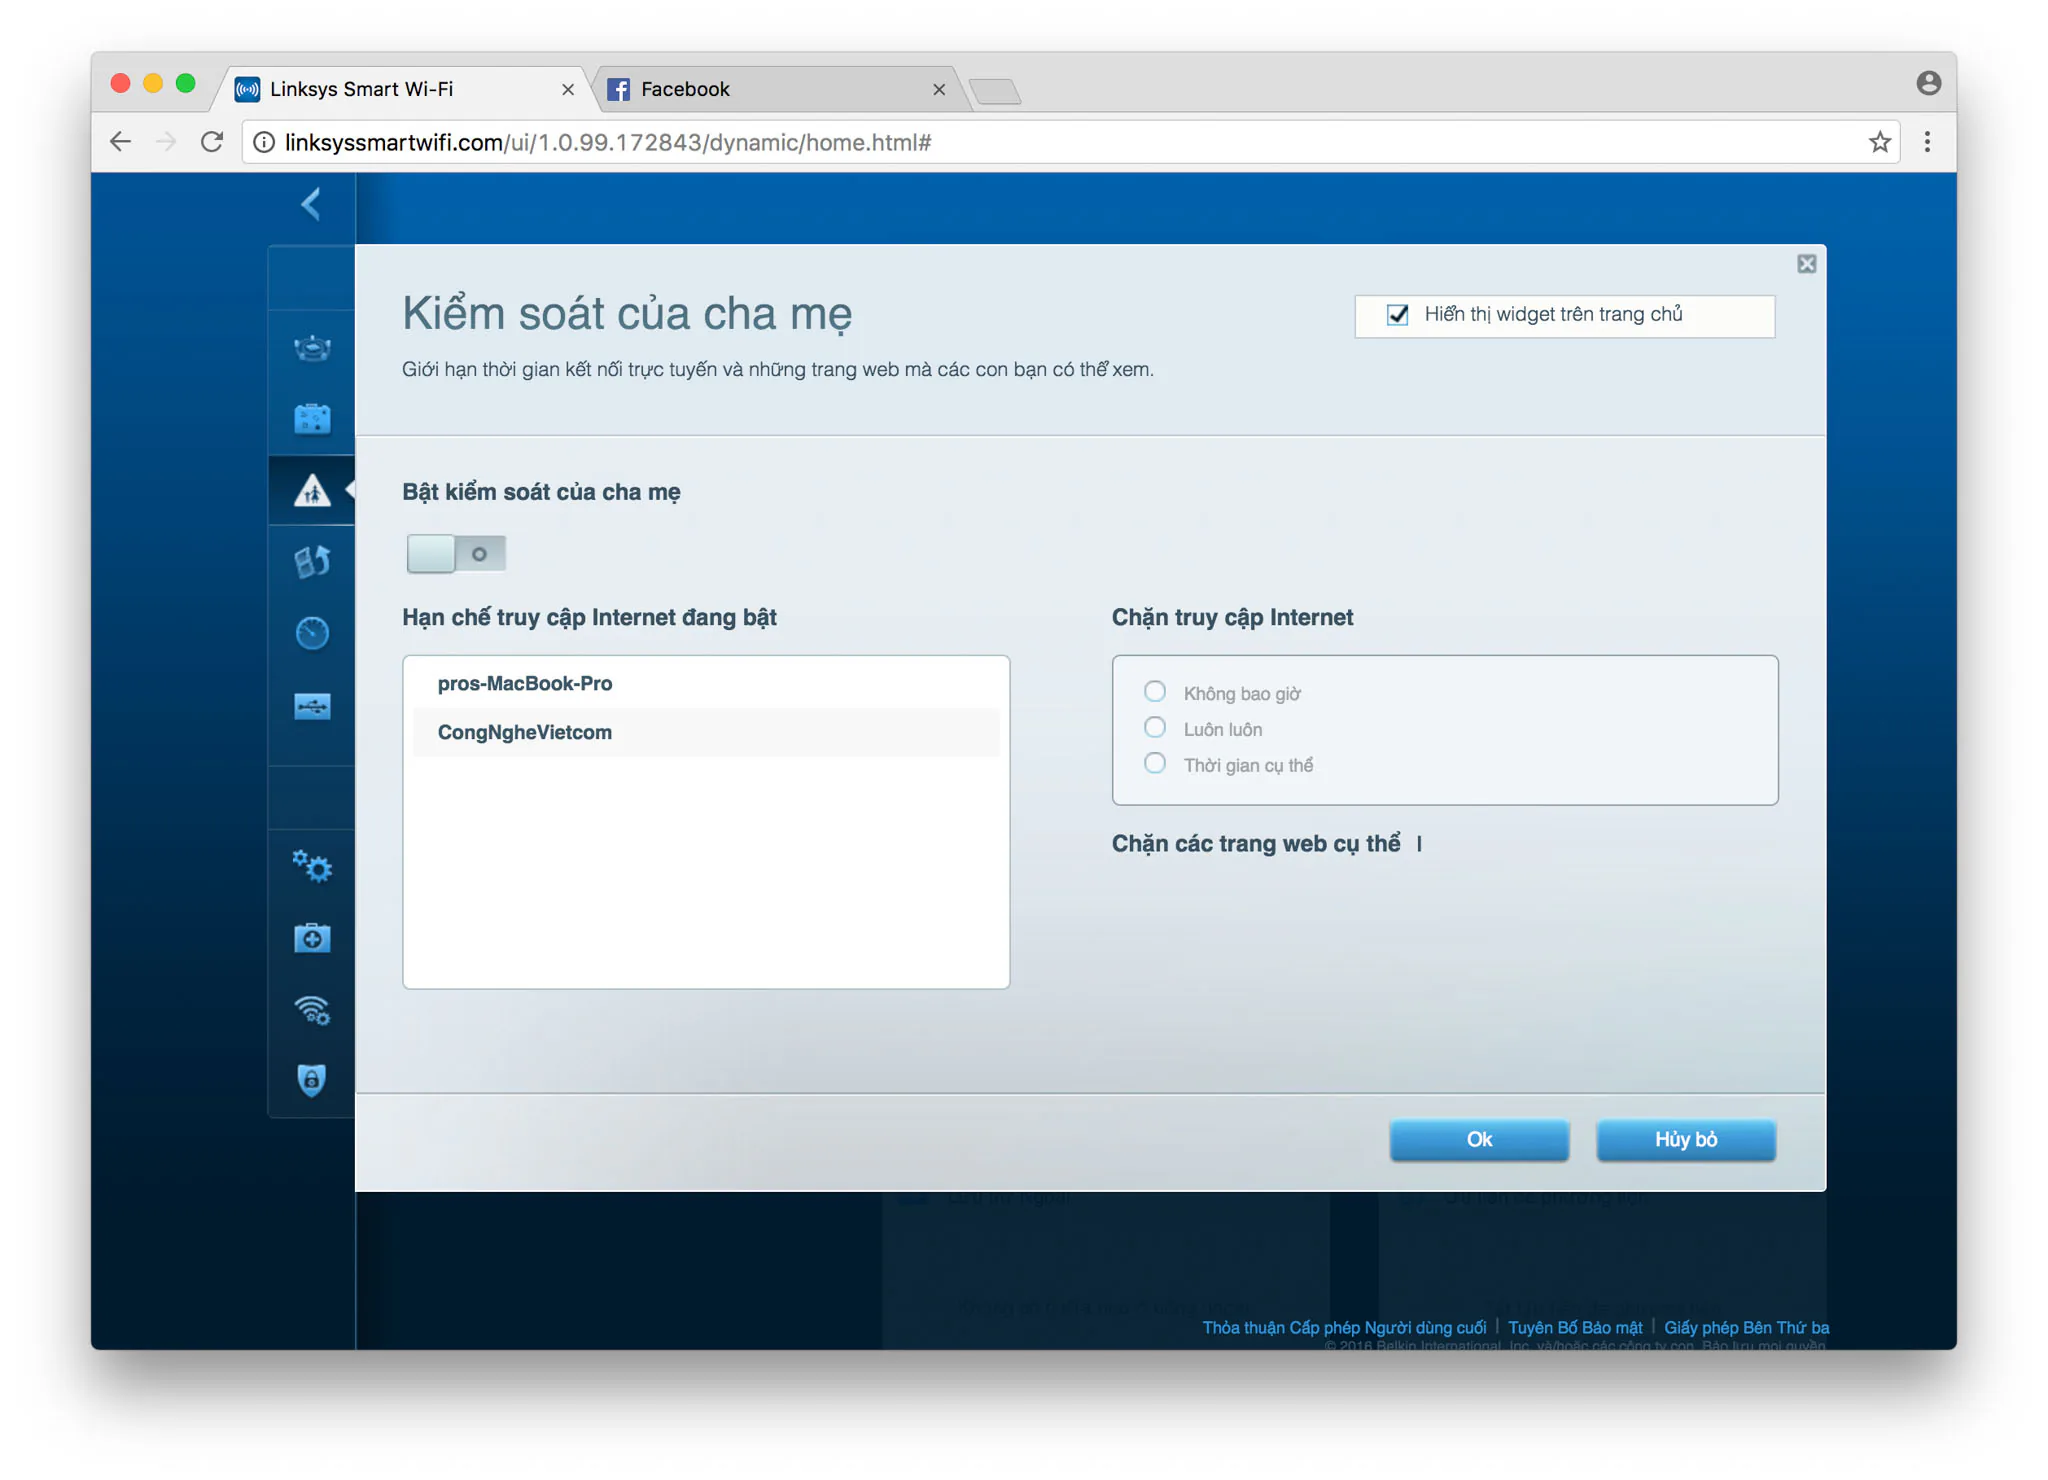This screenshot has width=2048, height=1480.
Task: Toggle 'Hiển thị widget trên trang chủ' checkbox
Action: point(1397,315)
